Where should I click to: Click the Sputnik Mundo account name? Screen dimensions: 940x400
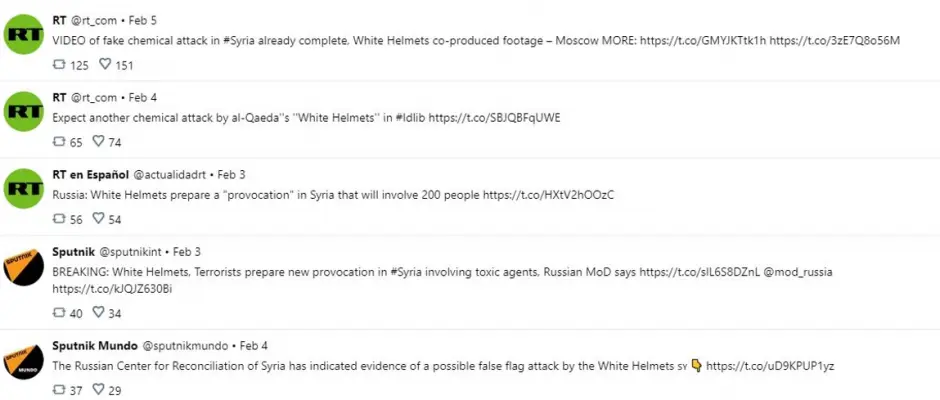95,346
